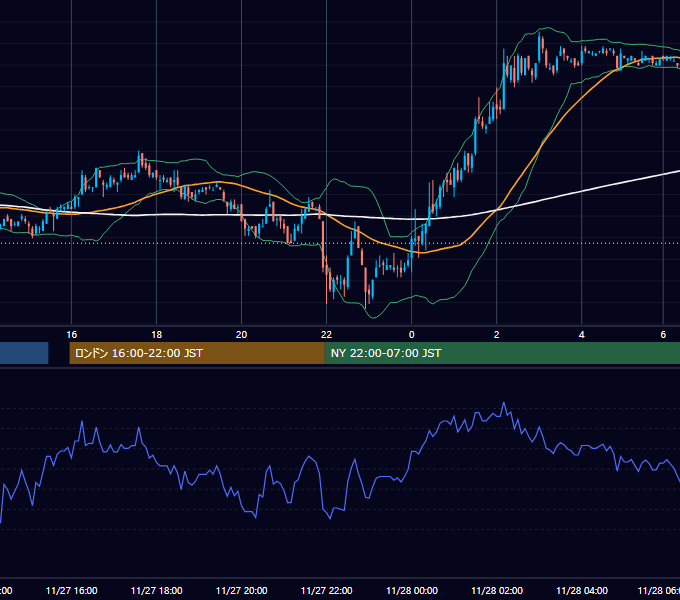Click the "0" hour label on chart axis

coord(412,335)
